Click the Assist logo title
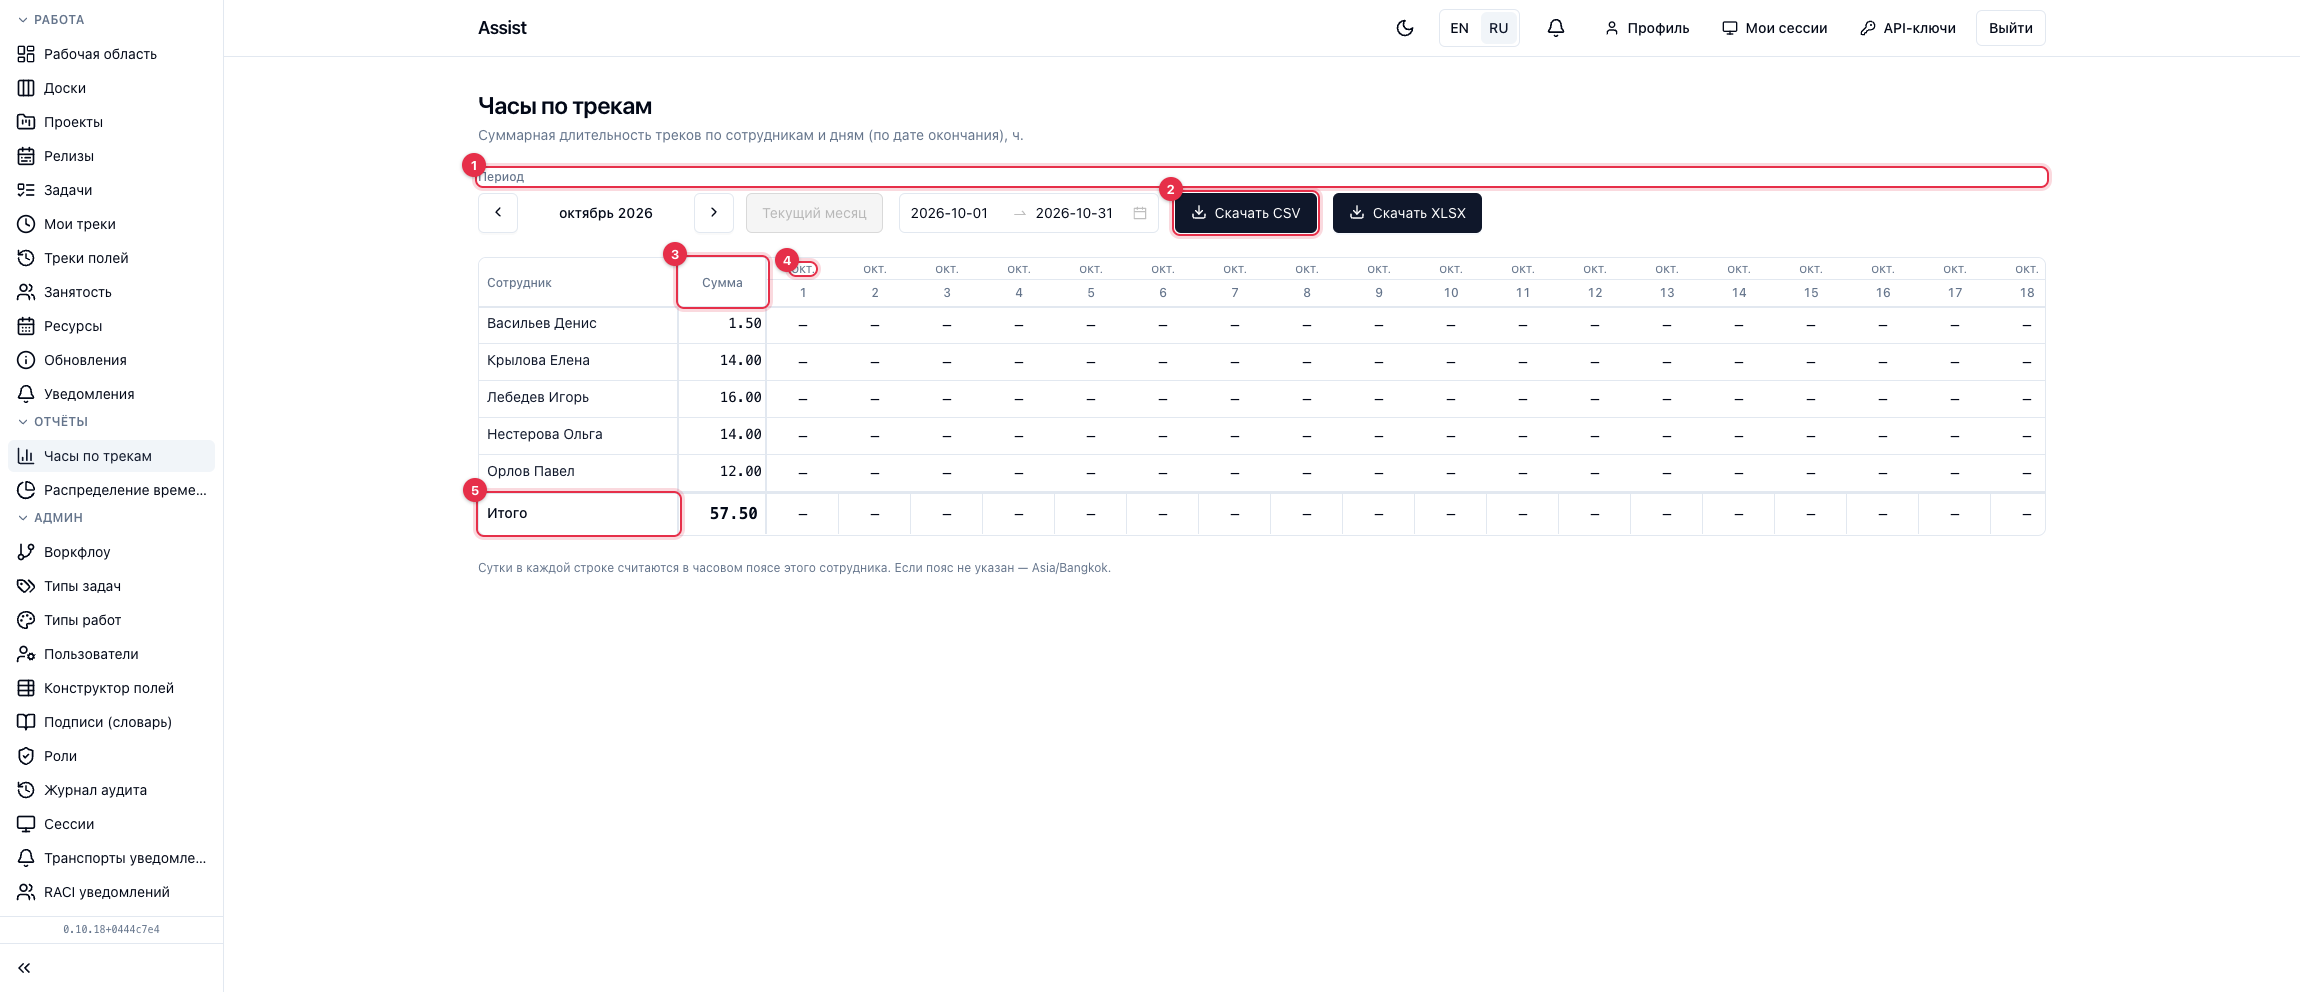The width and height of the screenshot is (2300, 992). point(502,28)
